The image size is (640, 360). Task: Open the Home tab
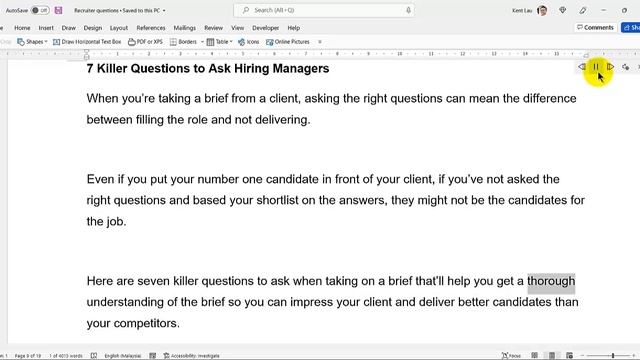click(x=22, y=28)
